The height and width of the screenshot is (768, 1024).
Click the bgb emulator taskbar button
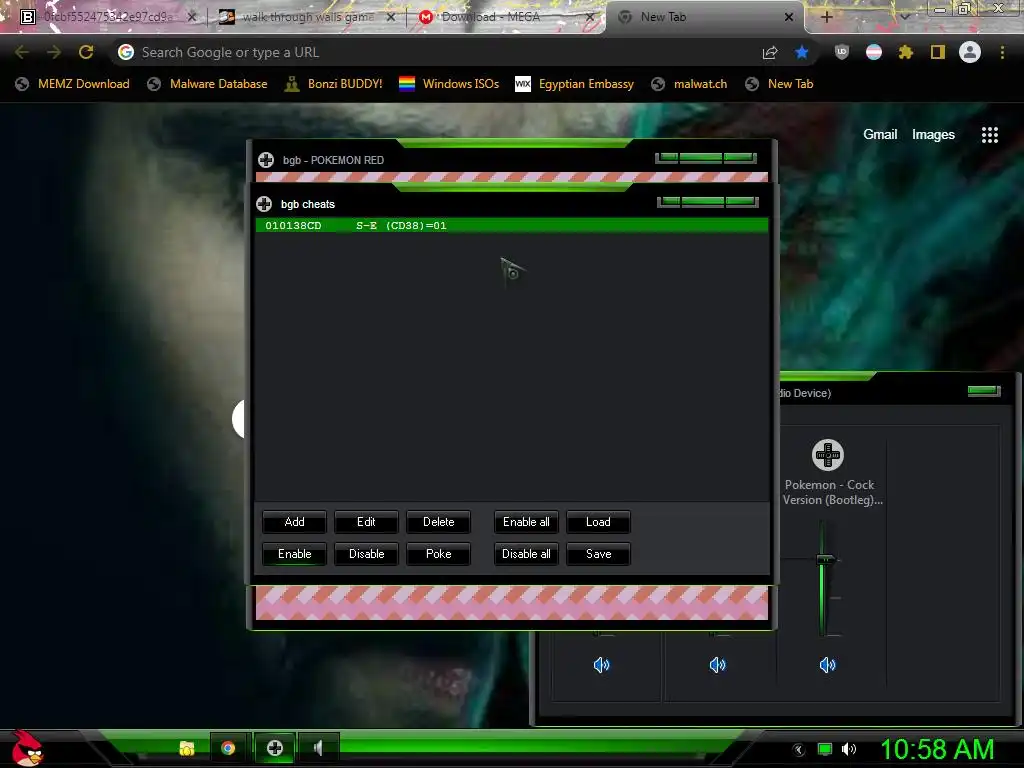click(275, 748)
